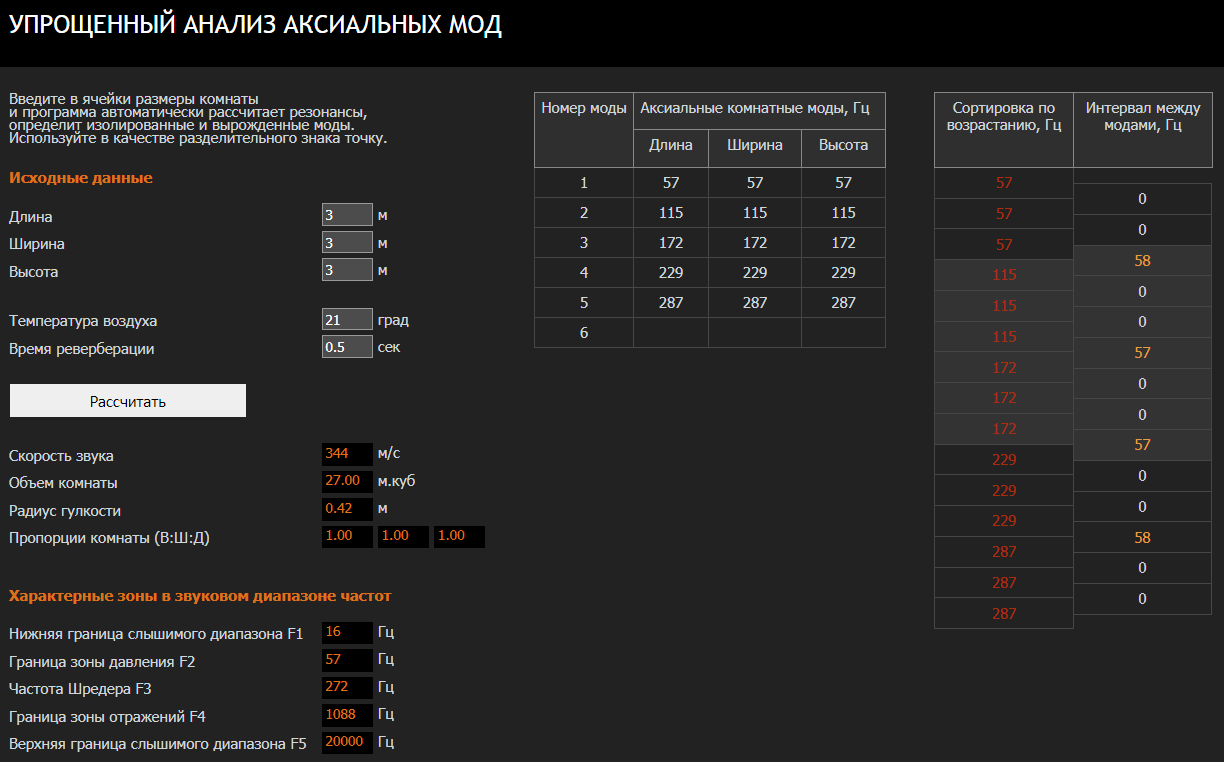1224x762 pixels.
Task: Select the Время реверберации input field
Action: pyautogui.click(x=347, y=348)
